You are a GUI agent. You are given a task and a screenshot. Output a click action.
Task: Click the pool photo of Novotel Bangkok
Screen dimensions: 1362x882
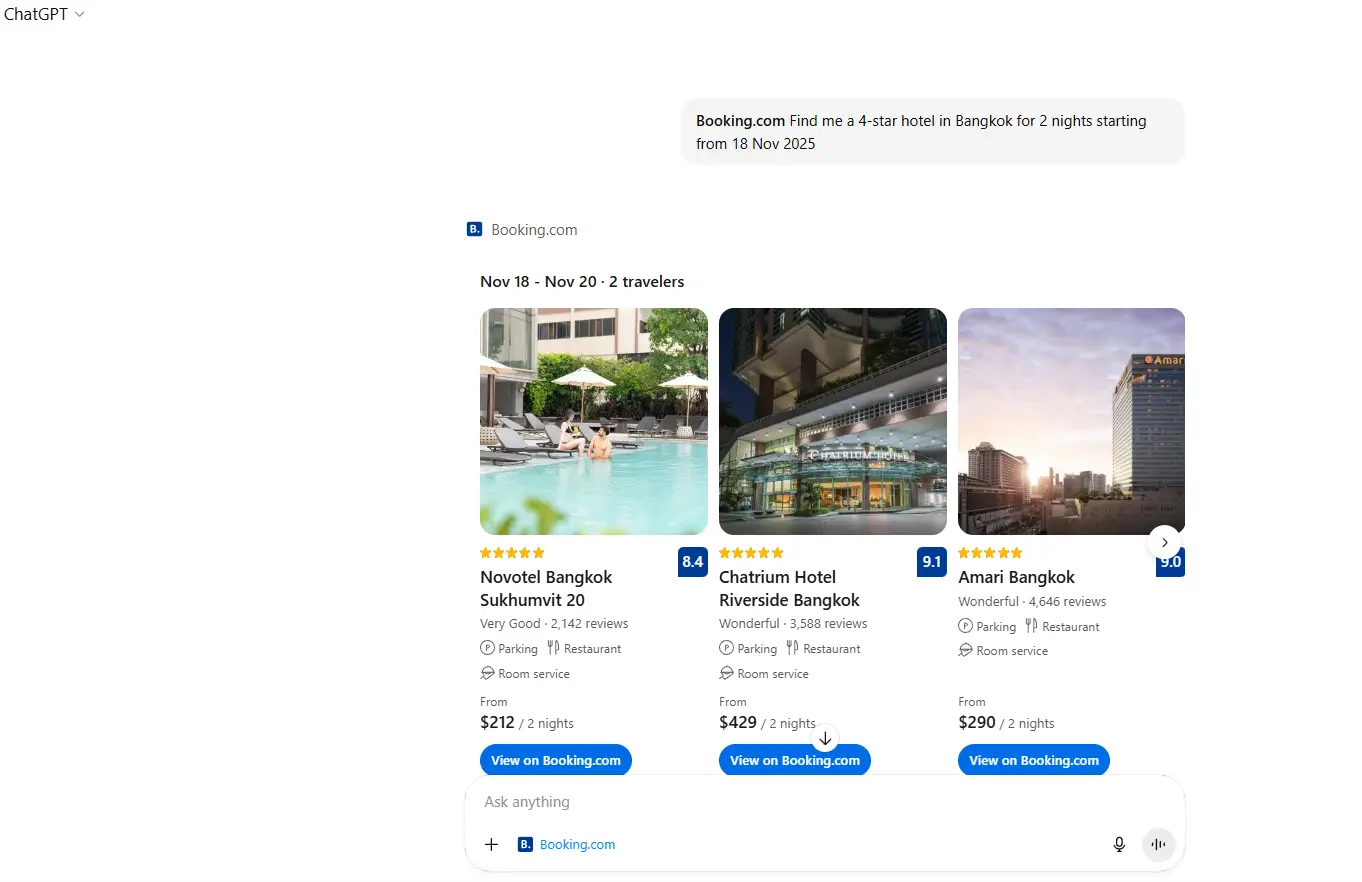[x=593, y=421]
